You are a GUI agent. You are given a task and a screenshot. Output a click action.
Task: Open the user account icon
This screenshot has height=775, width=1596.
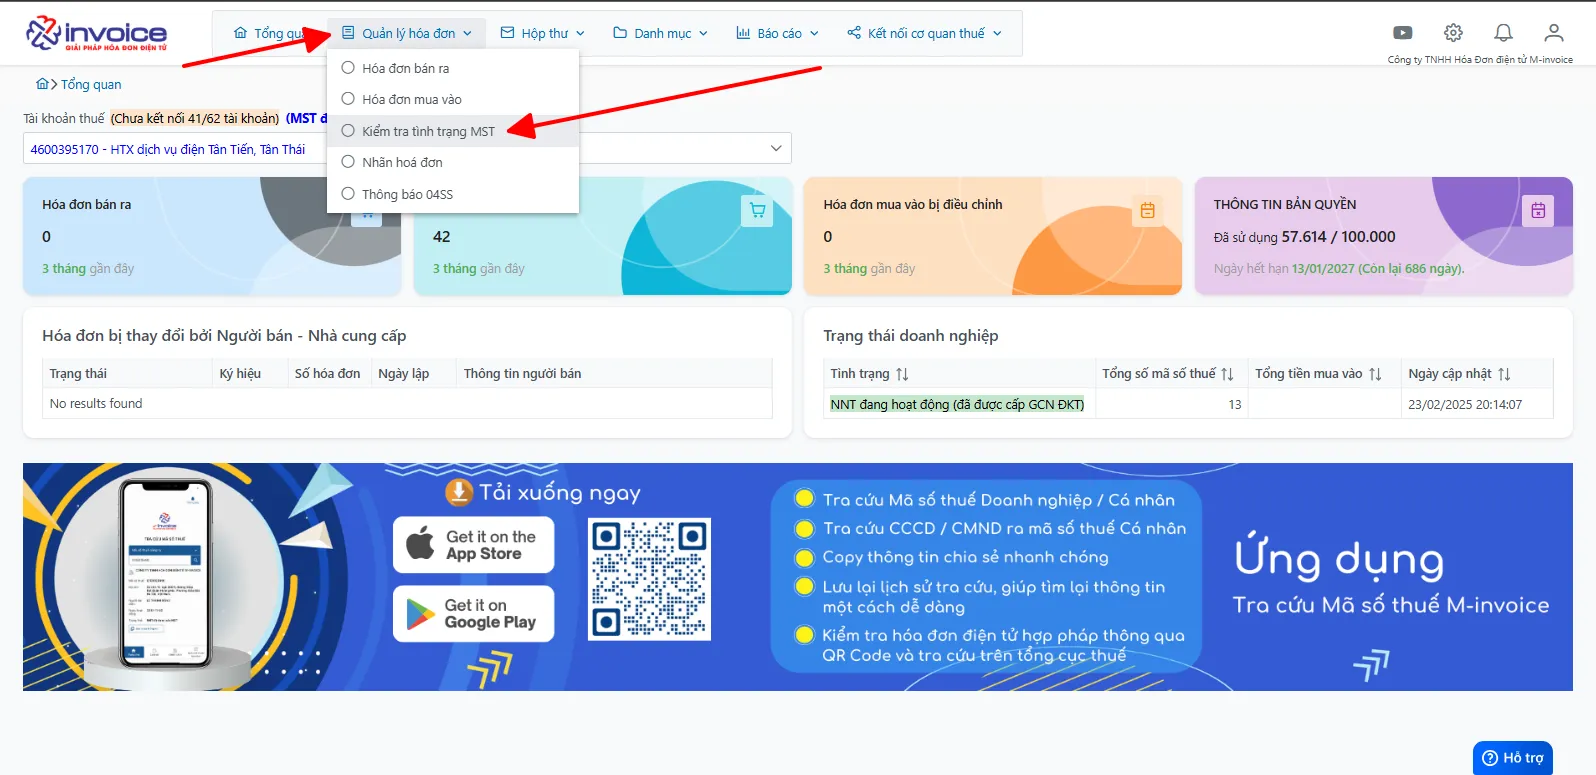pyautogui.click(x=1553, y=33)
